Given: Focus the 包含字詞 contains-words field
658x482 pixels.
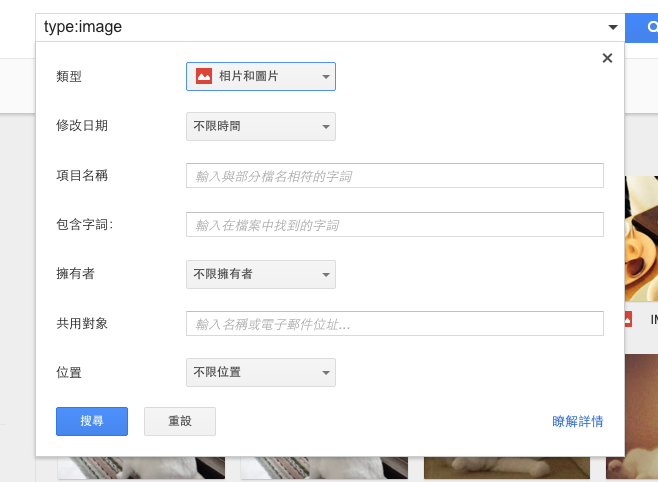Looking at the screenshot, I should pos(395,225).
